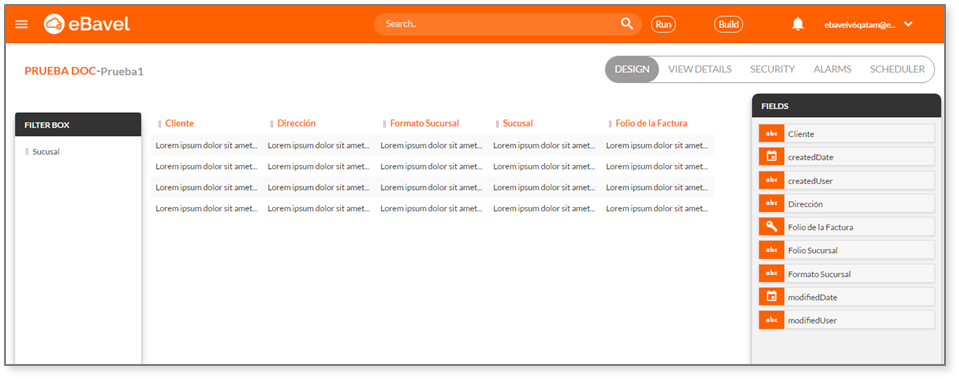Select the Dirección field label in the Fields panel
The image size is (959, 379).
(805, 204)
